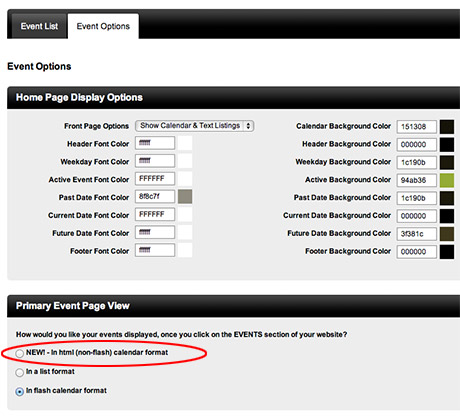Open the Front Page Options dropdown

coord(195,126)
